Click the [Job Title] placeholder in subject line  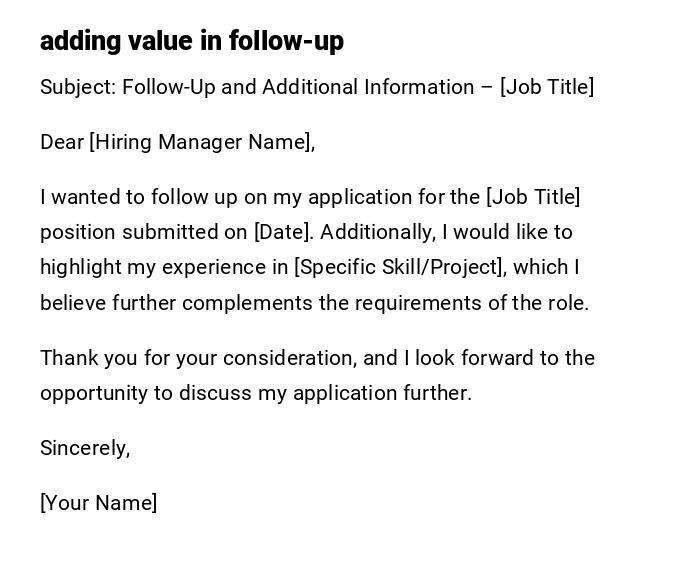[x=547, y=87]
